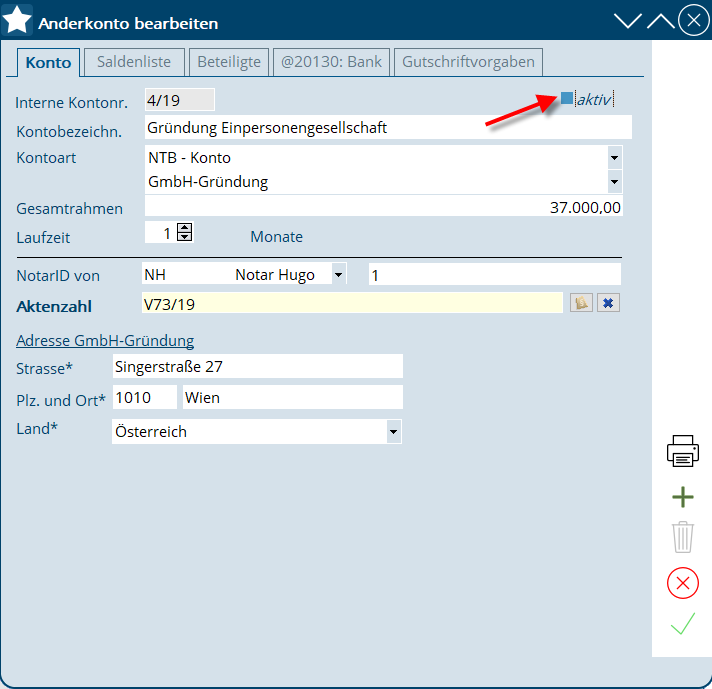This screenshot has height=689, width=712.
Task: Click the printer icon
Action: pyautogui.click(x=682, y=451)
